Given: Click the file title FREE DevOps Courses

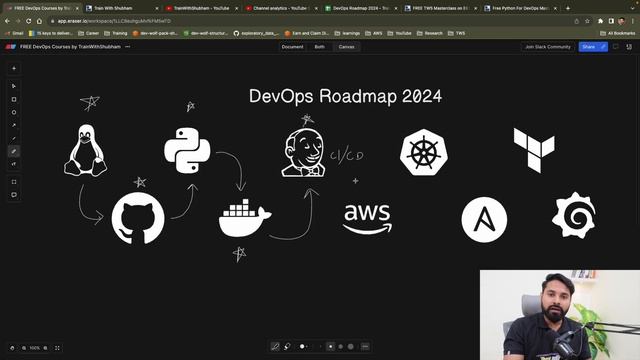Looking at the screenshot, I should (x=70, y=47).
